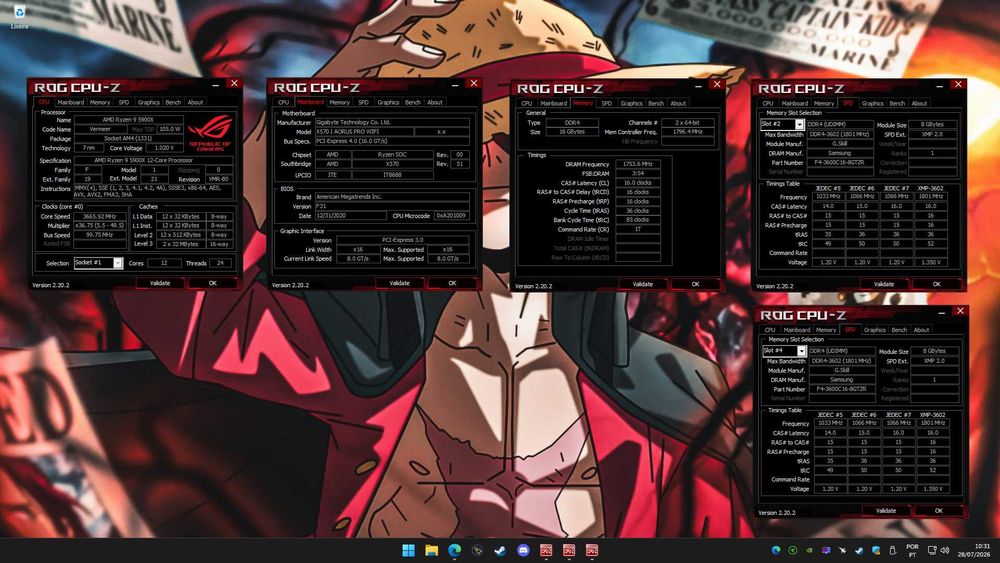Click the Edge icon in the system tray
The image size is (1000, 563).
[x=776, y=550]
